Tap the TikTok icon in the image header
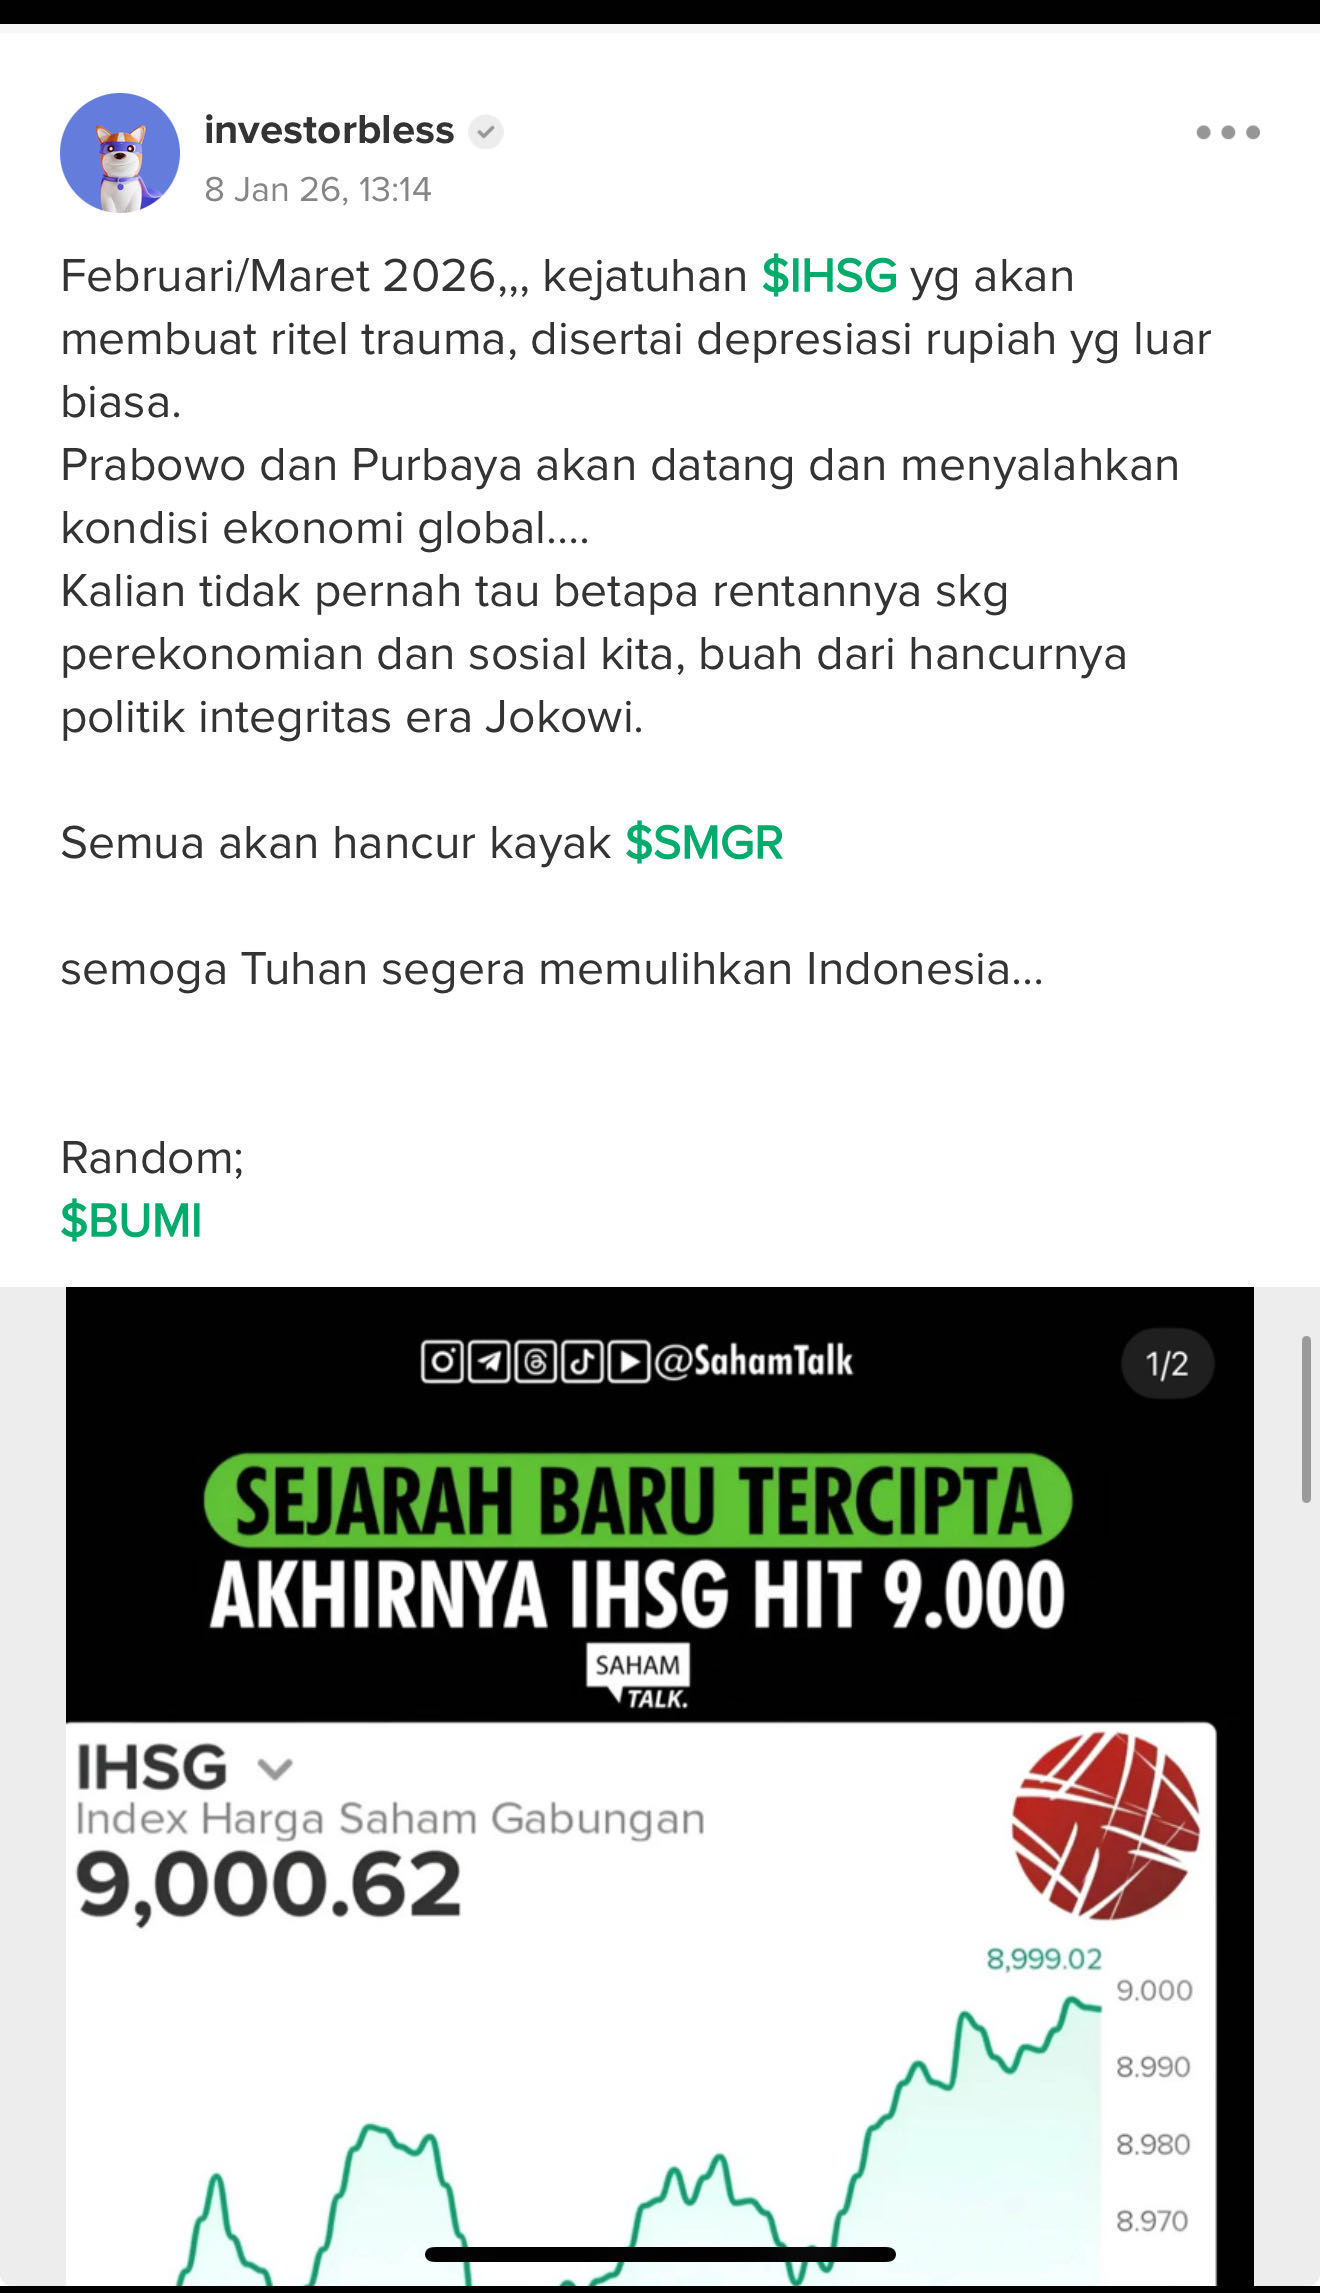Screen dimensions: 1320x2293 pyautogui.click(x=582, y=1362)
